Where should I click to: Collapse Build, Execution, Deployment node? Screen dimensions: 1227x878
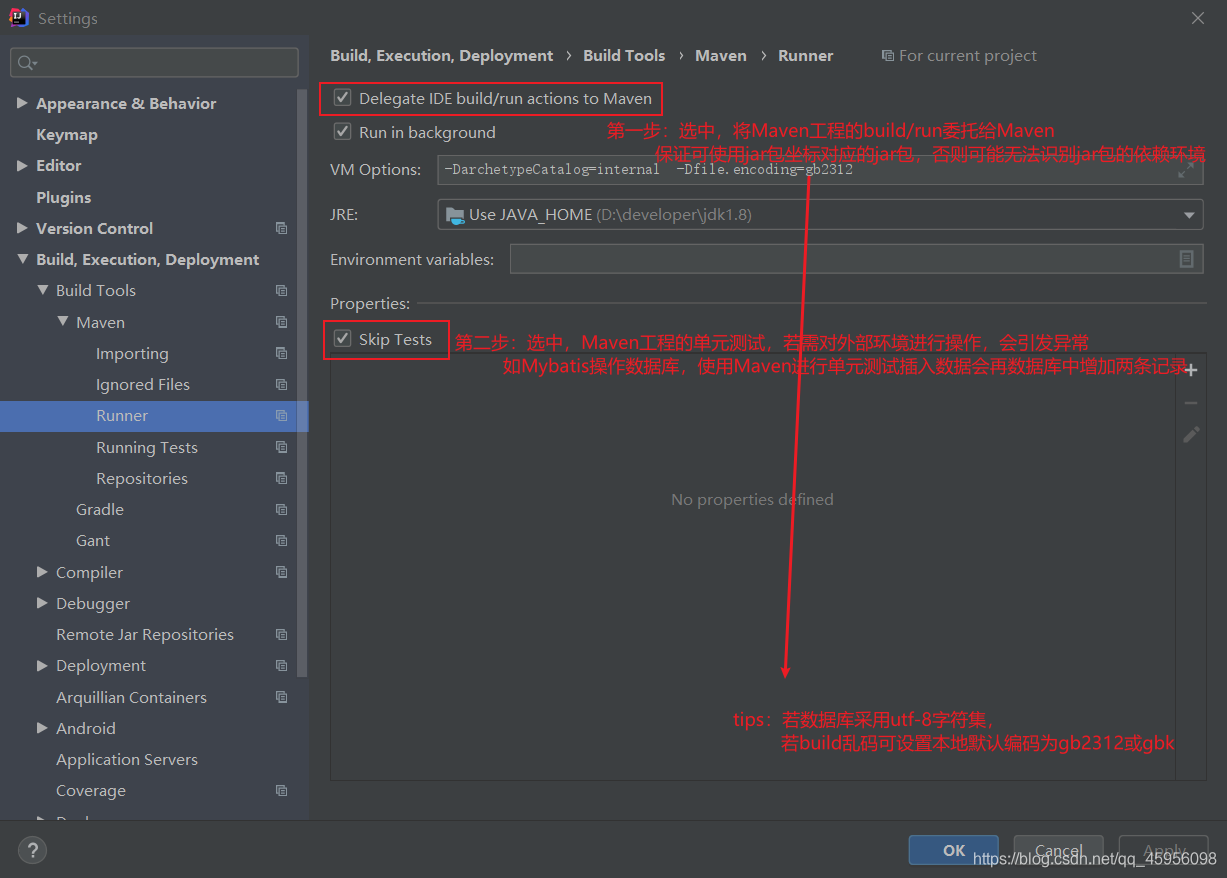[x=22, y=259]
